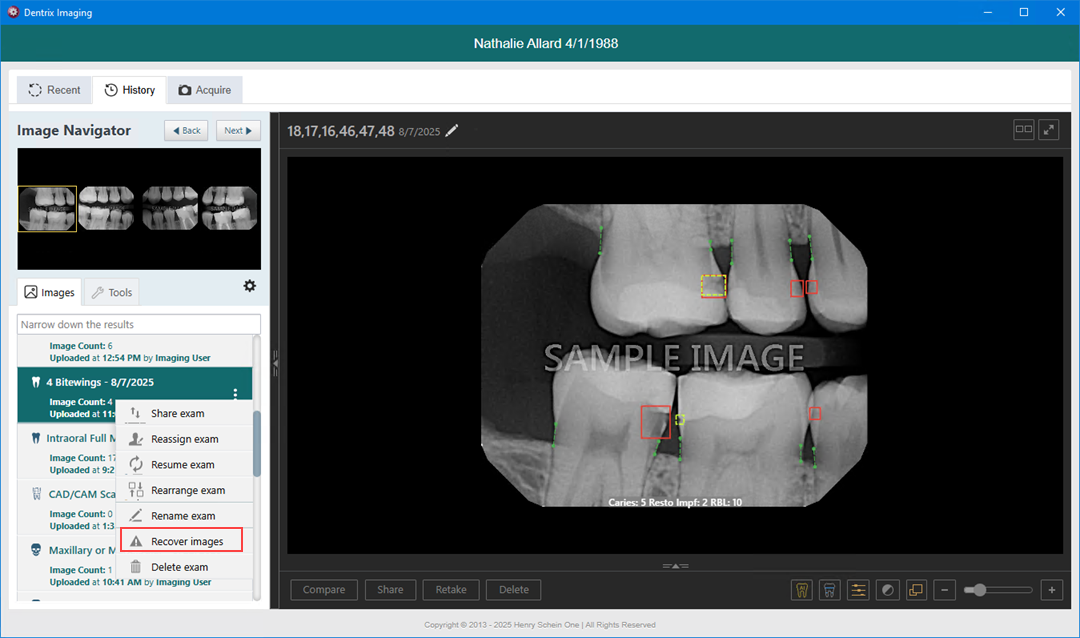Toggle side-by-side dual view layout
1080x638 pixels.
tap(1023, 130)
